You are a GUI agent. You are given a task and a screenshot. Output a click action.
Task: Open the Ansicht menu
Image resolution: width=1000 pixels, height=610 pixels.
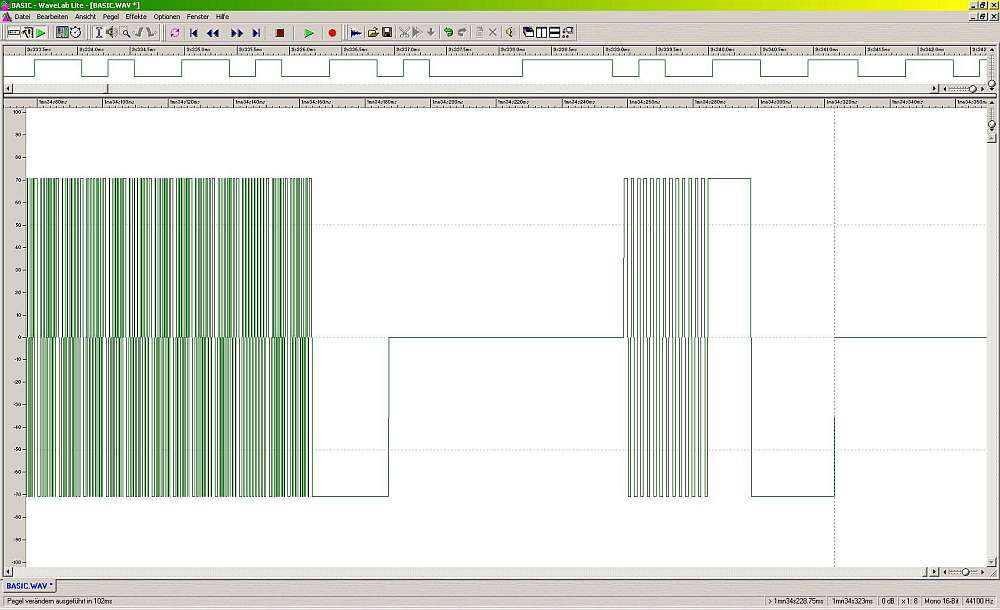click(85, 17)
